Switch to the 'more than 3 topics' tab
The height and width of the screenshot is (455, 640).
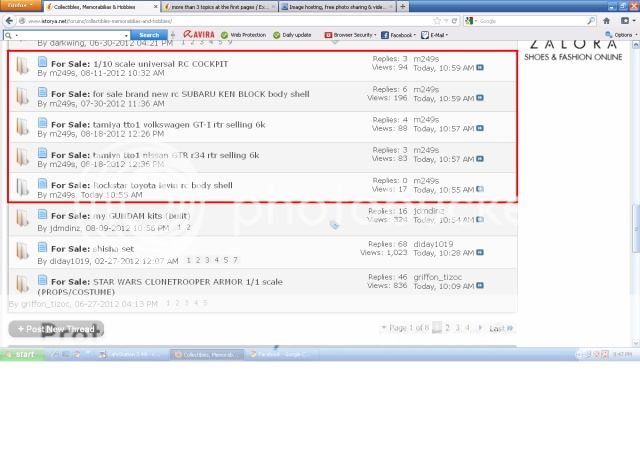pos(221,6)
